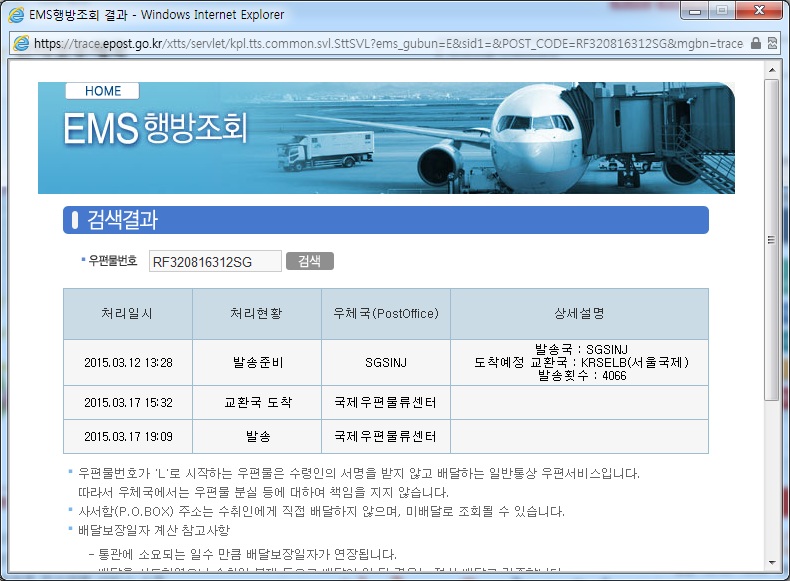Click the 발송횟수 : 4066 detail line
790x581 pixels.
point(582,375)
